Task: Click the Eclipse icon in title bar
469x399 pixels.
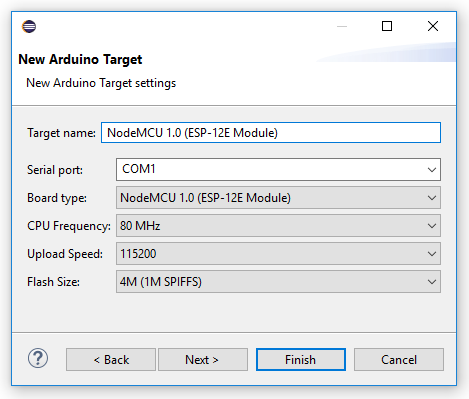Action: (29, 26)
